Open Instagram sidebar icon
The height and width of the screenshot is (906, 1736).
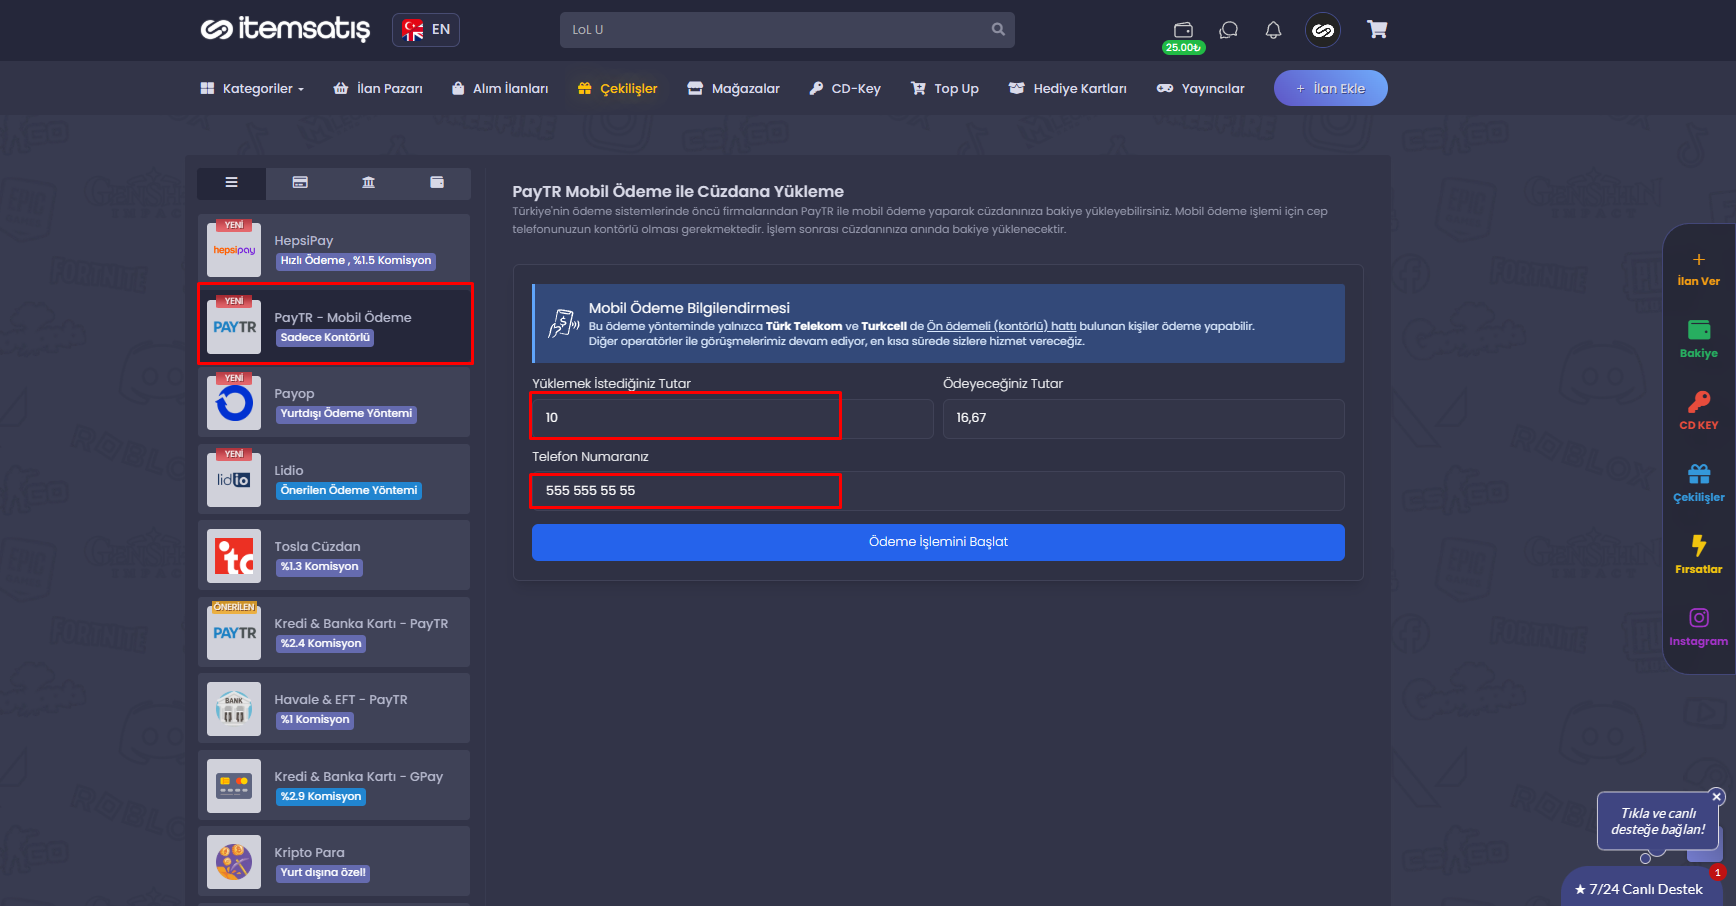click(x=1699, y=627)
